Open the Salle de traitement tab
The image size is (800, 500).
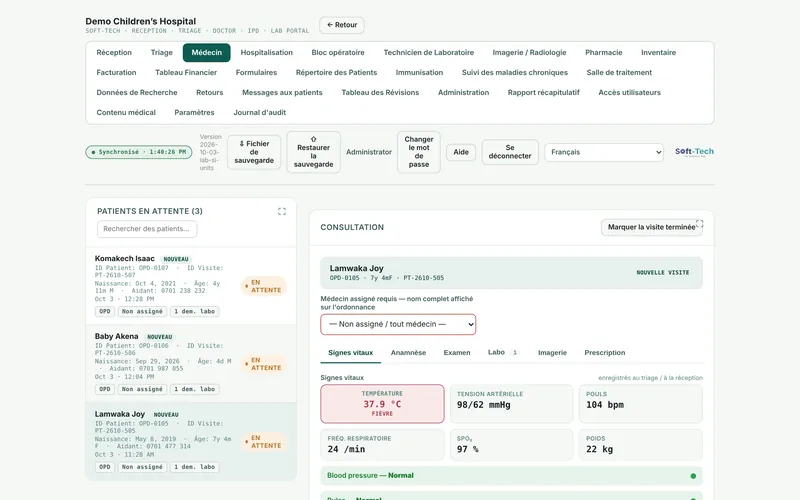[619, 72]
